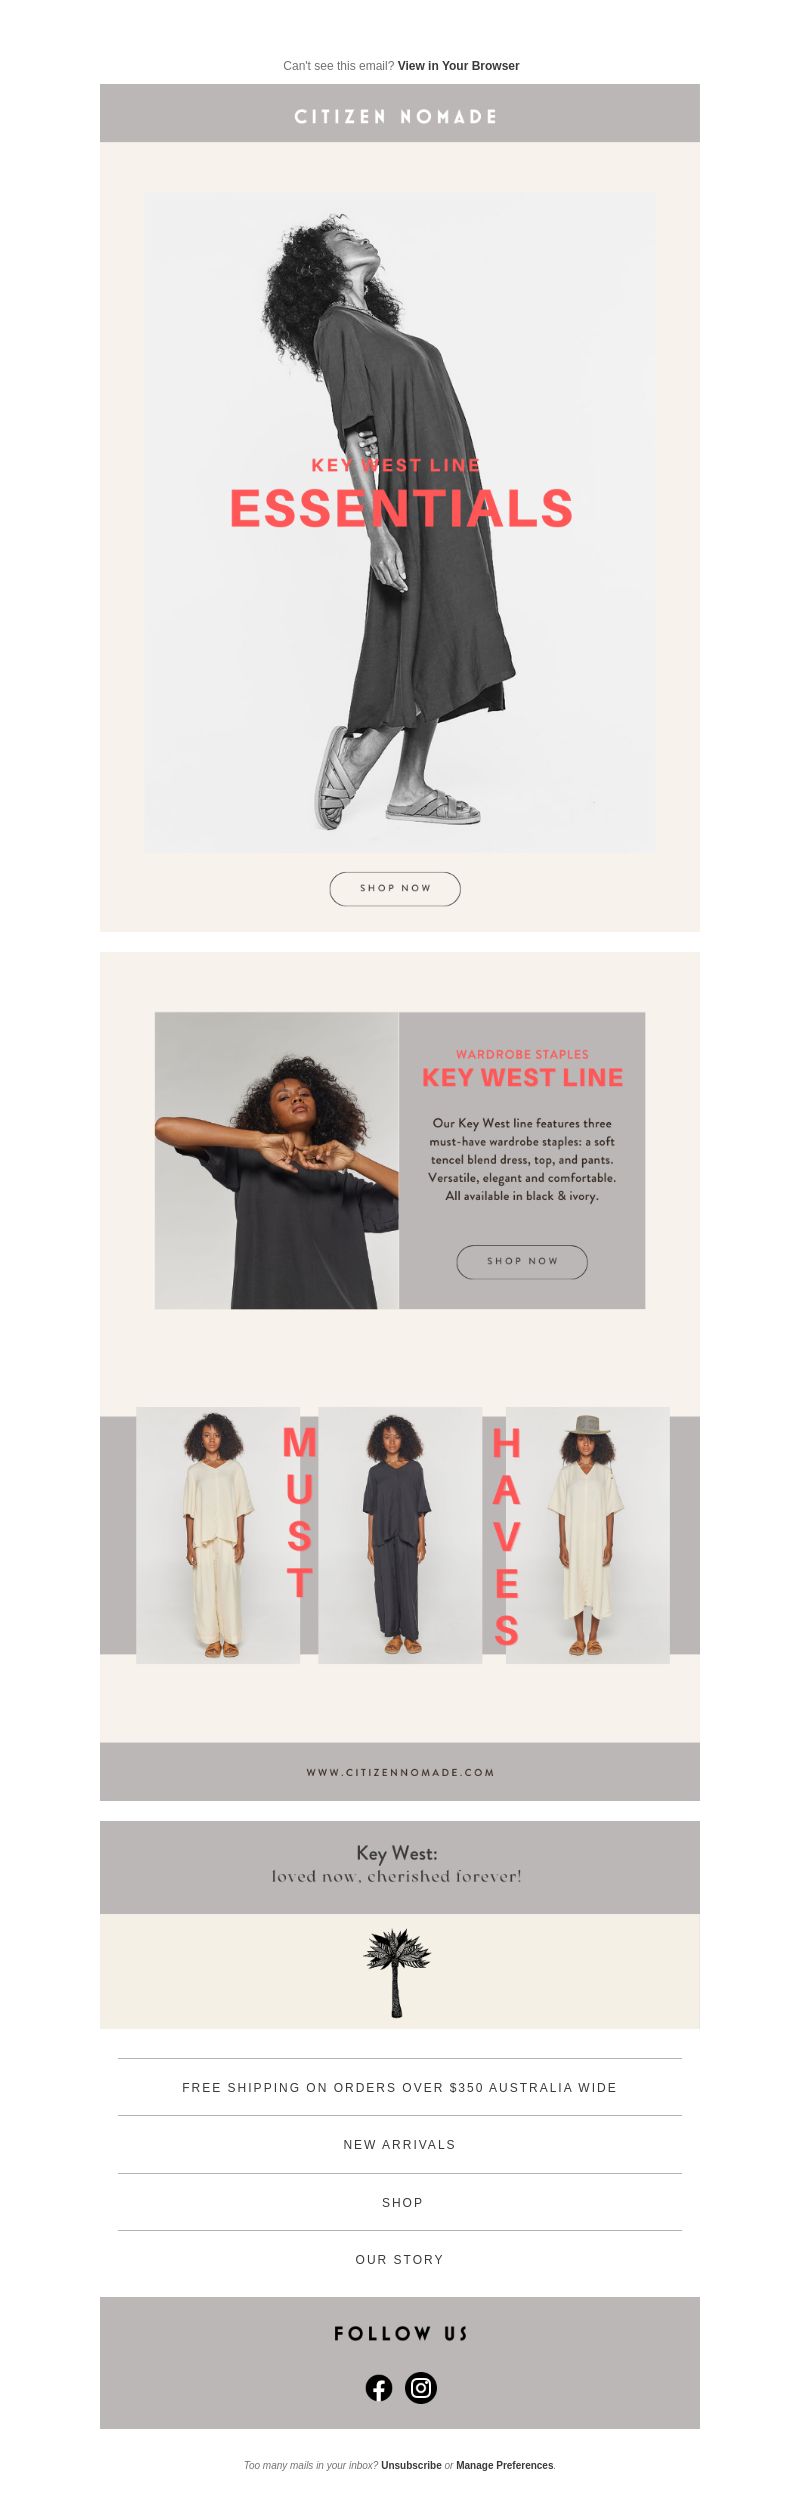Open the New Arrivals menu item

tap(400, 2144)
